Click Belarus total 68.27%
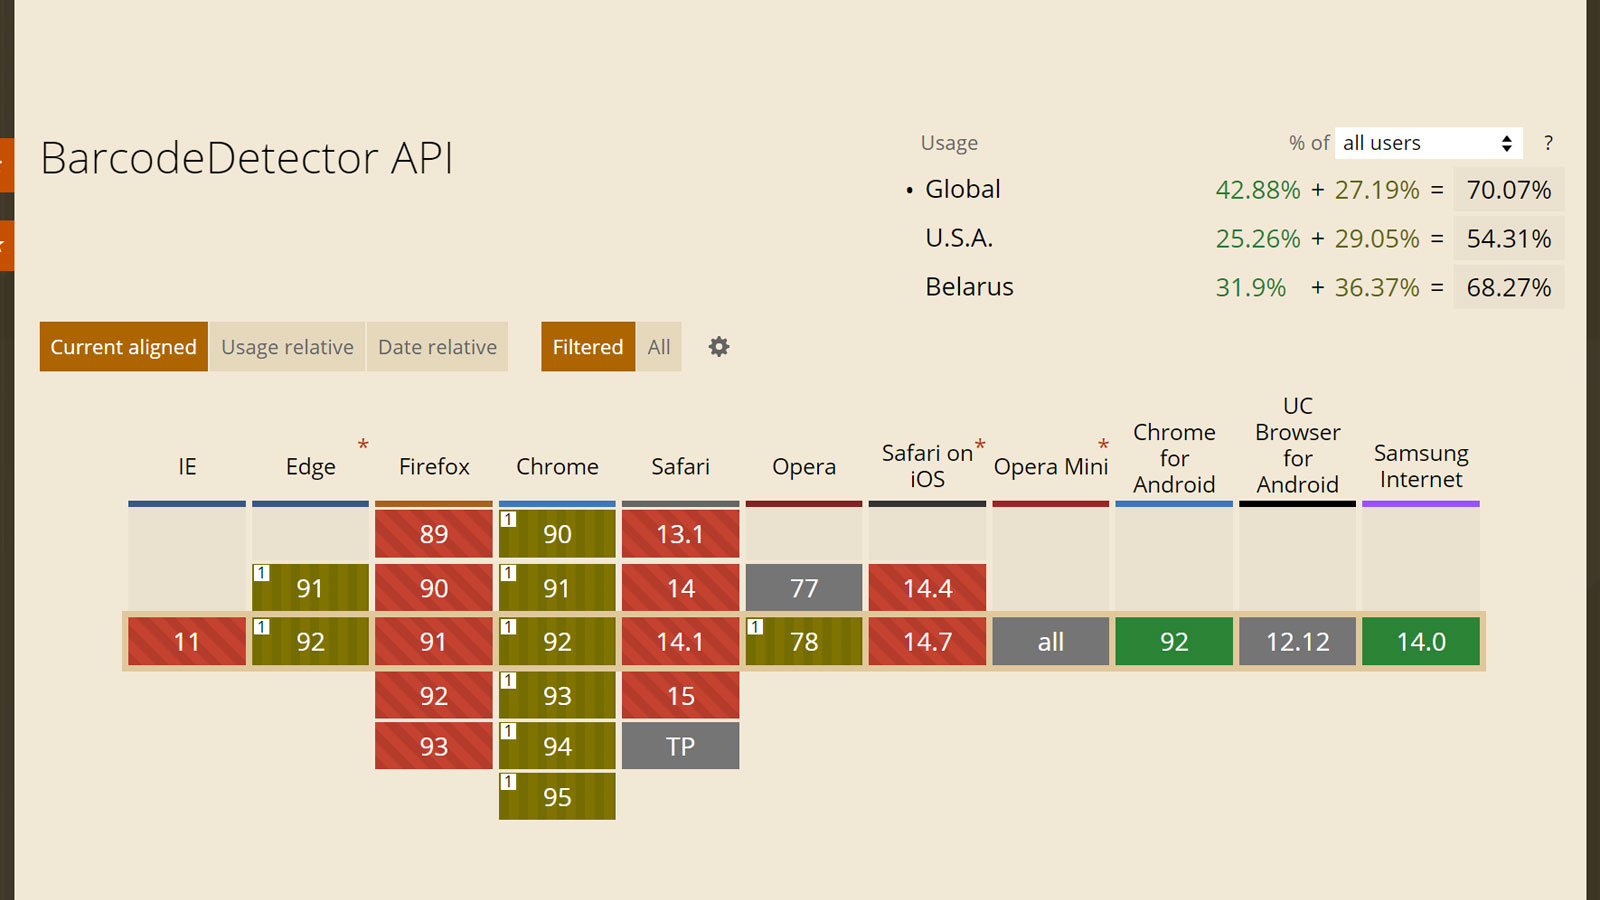The width and height of the screenshot is (1600, 900). pyautogui.click(x=1509, y=288)
